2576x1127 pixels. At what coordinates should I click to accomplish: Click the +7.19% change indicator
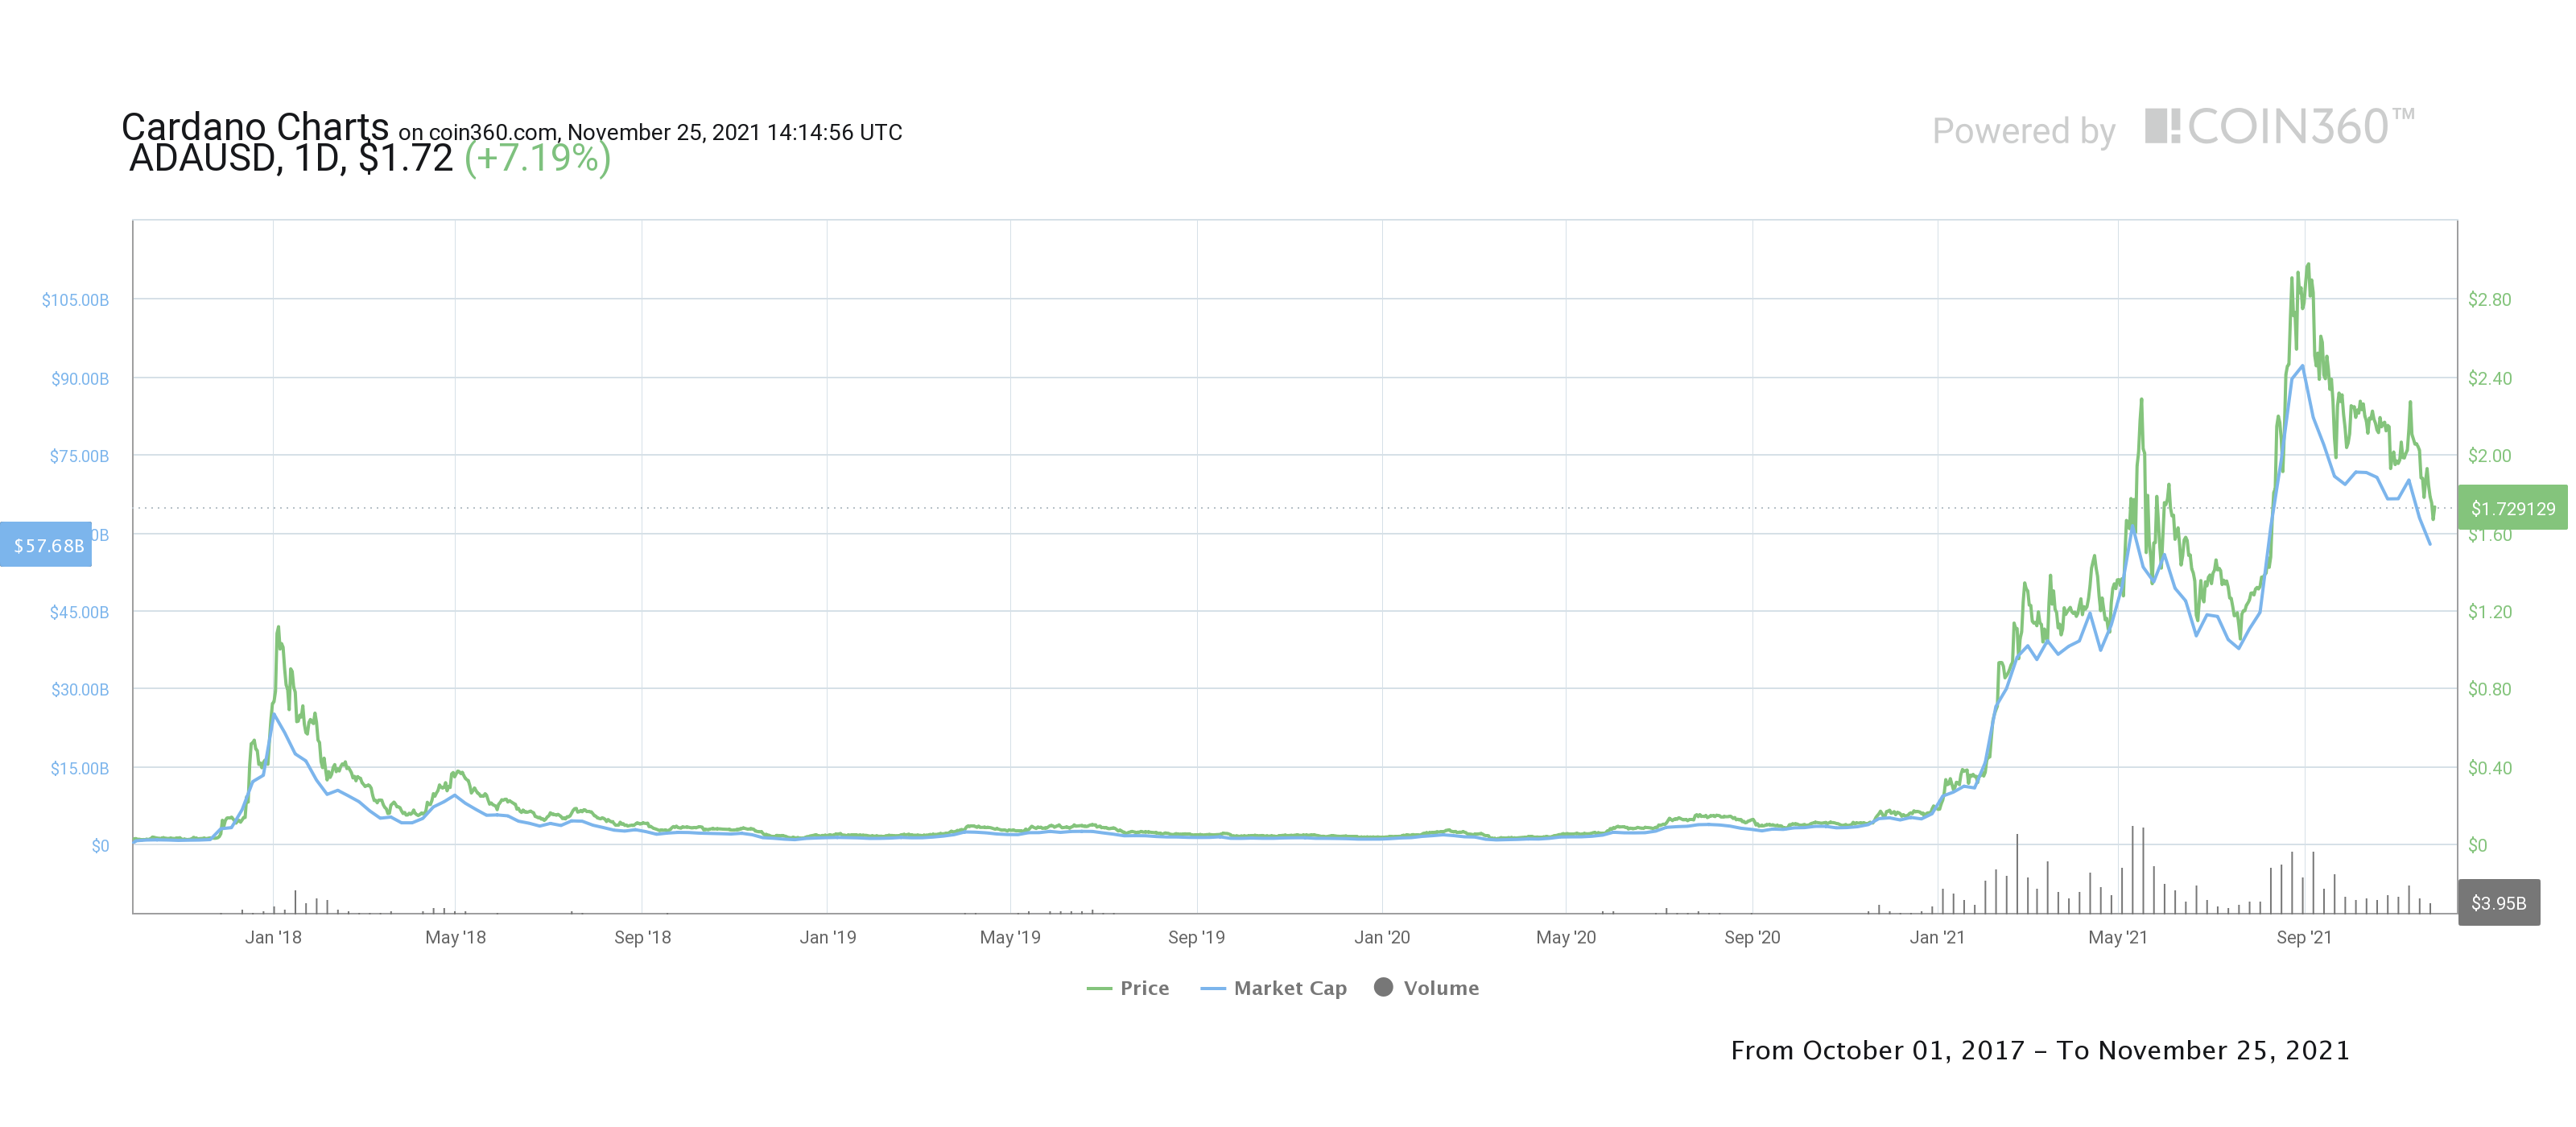(537, 158)
